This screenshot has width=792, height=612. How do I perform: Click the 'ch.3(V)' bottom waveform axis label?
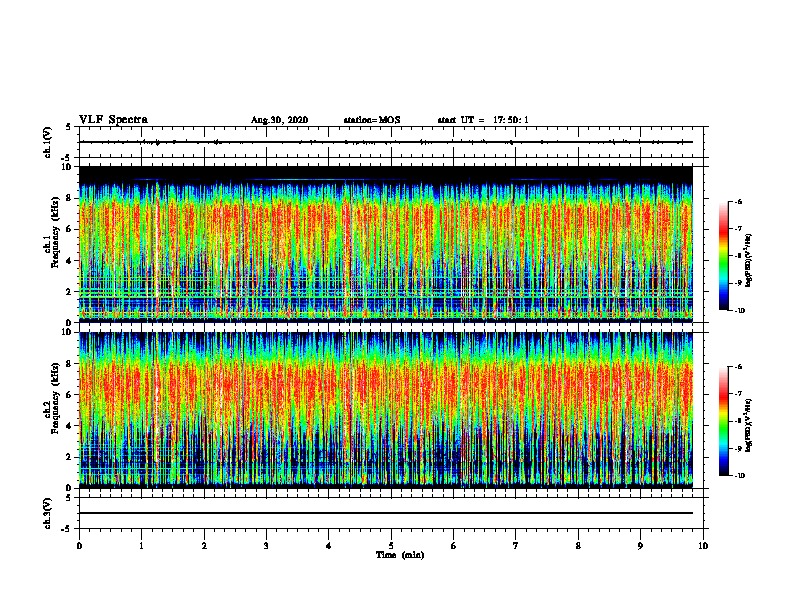pyautogui.click(x=48, y=513)
